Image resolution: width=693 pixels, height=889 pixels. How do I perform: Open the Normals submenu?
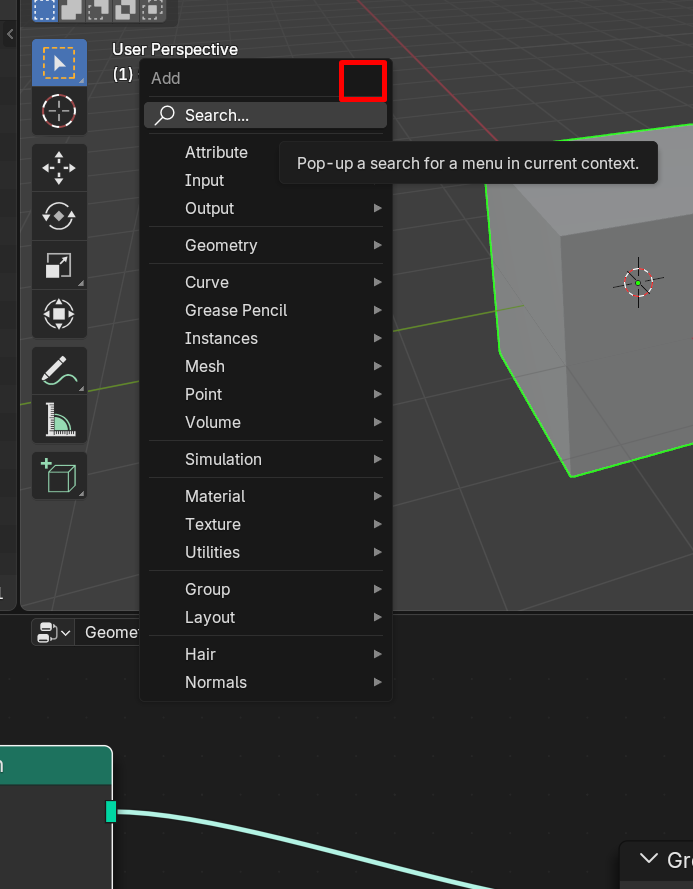coord(265,682)
